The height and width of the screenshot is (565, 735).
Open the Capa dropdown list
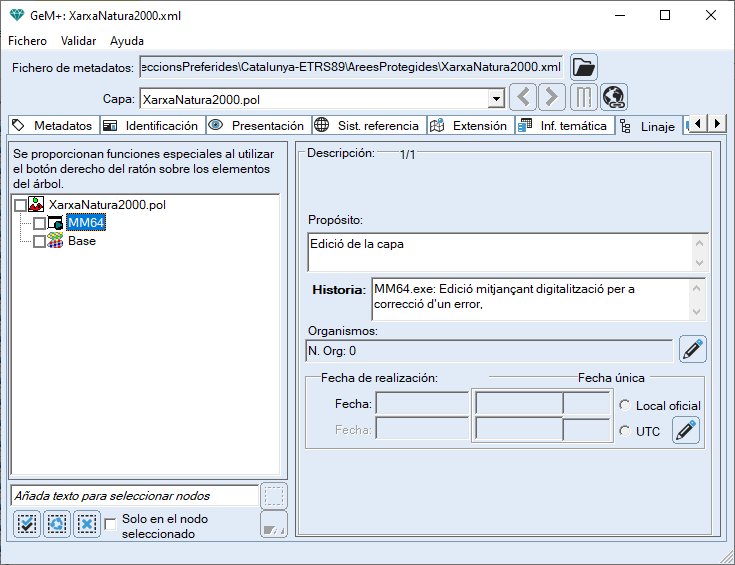tap(495, 99)
